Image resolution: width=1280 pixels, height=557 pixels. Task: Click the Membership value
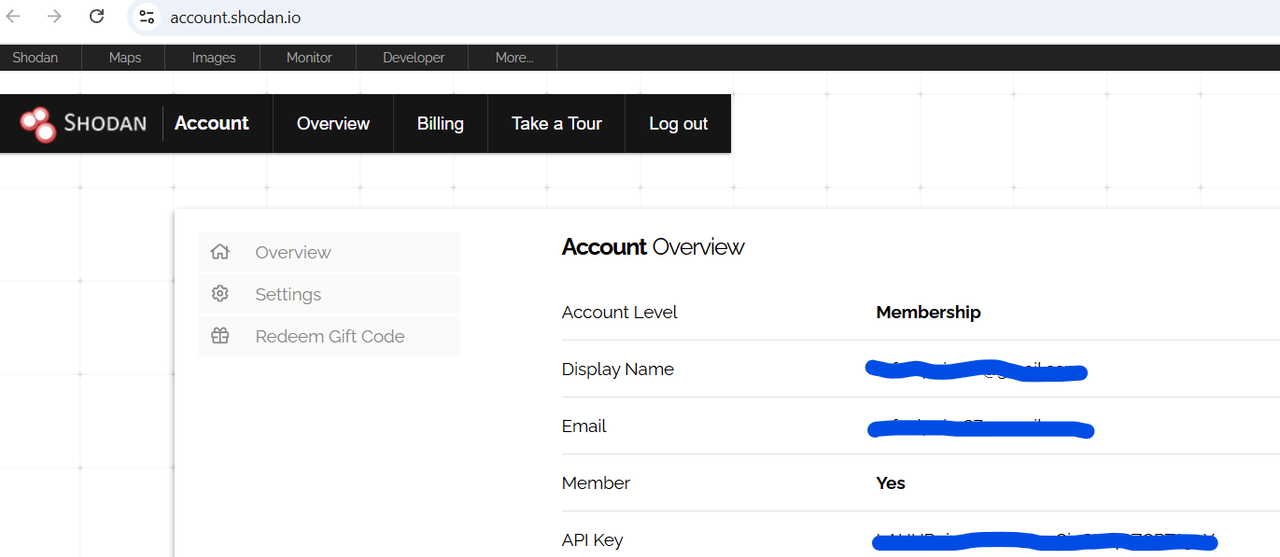(928, 312)
